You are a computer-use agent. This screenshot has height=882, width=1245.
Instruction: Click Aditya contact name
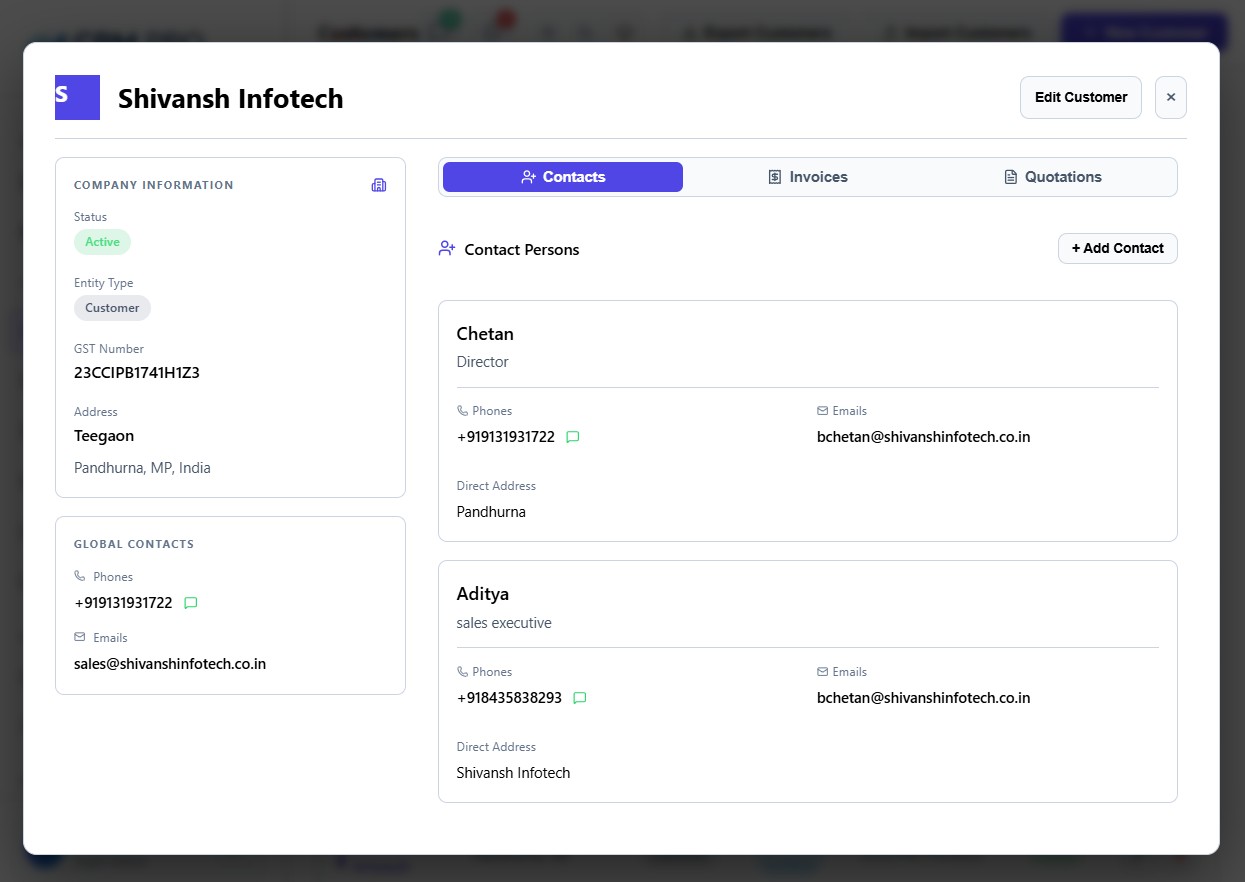(483, 594)
